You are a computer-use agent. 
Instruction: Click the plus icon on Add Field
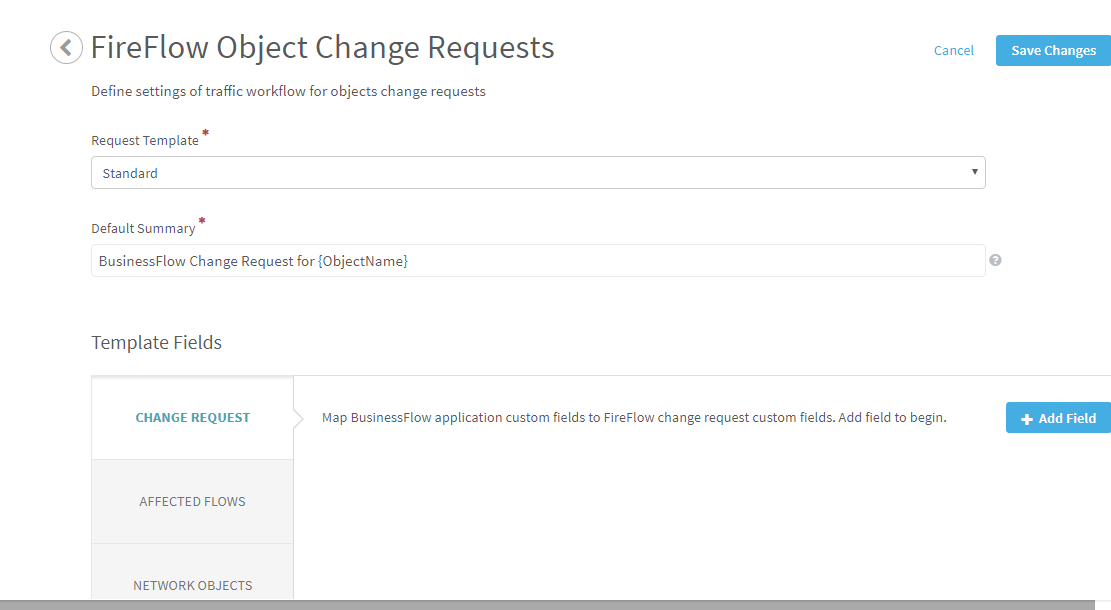pyautogui.click(x=1026, y=419)
